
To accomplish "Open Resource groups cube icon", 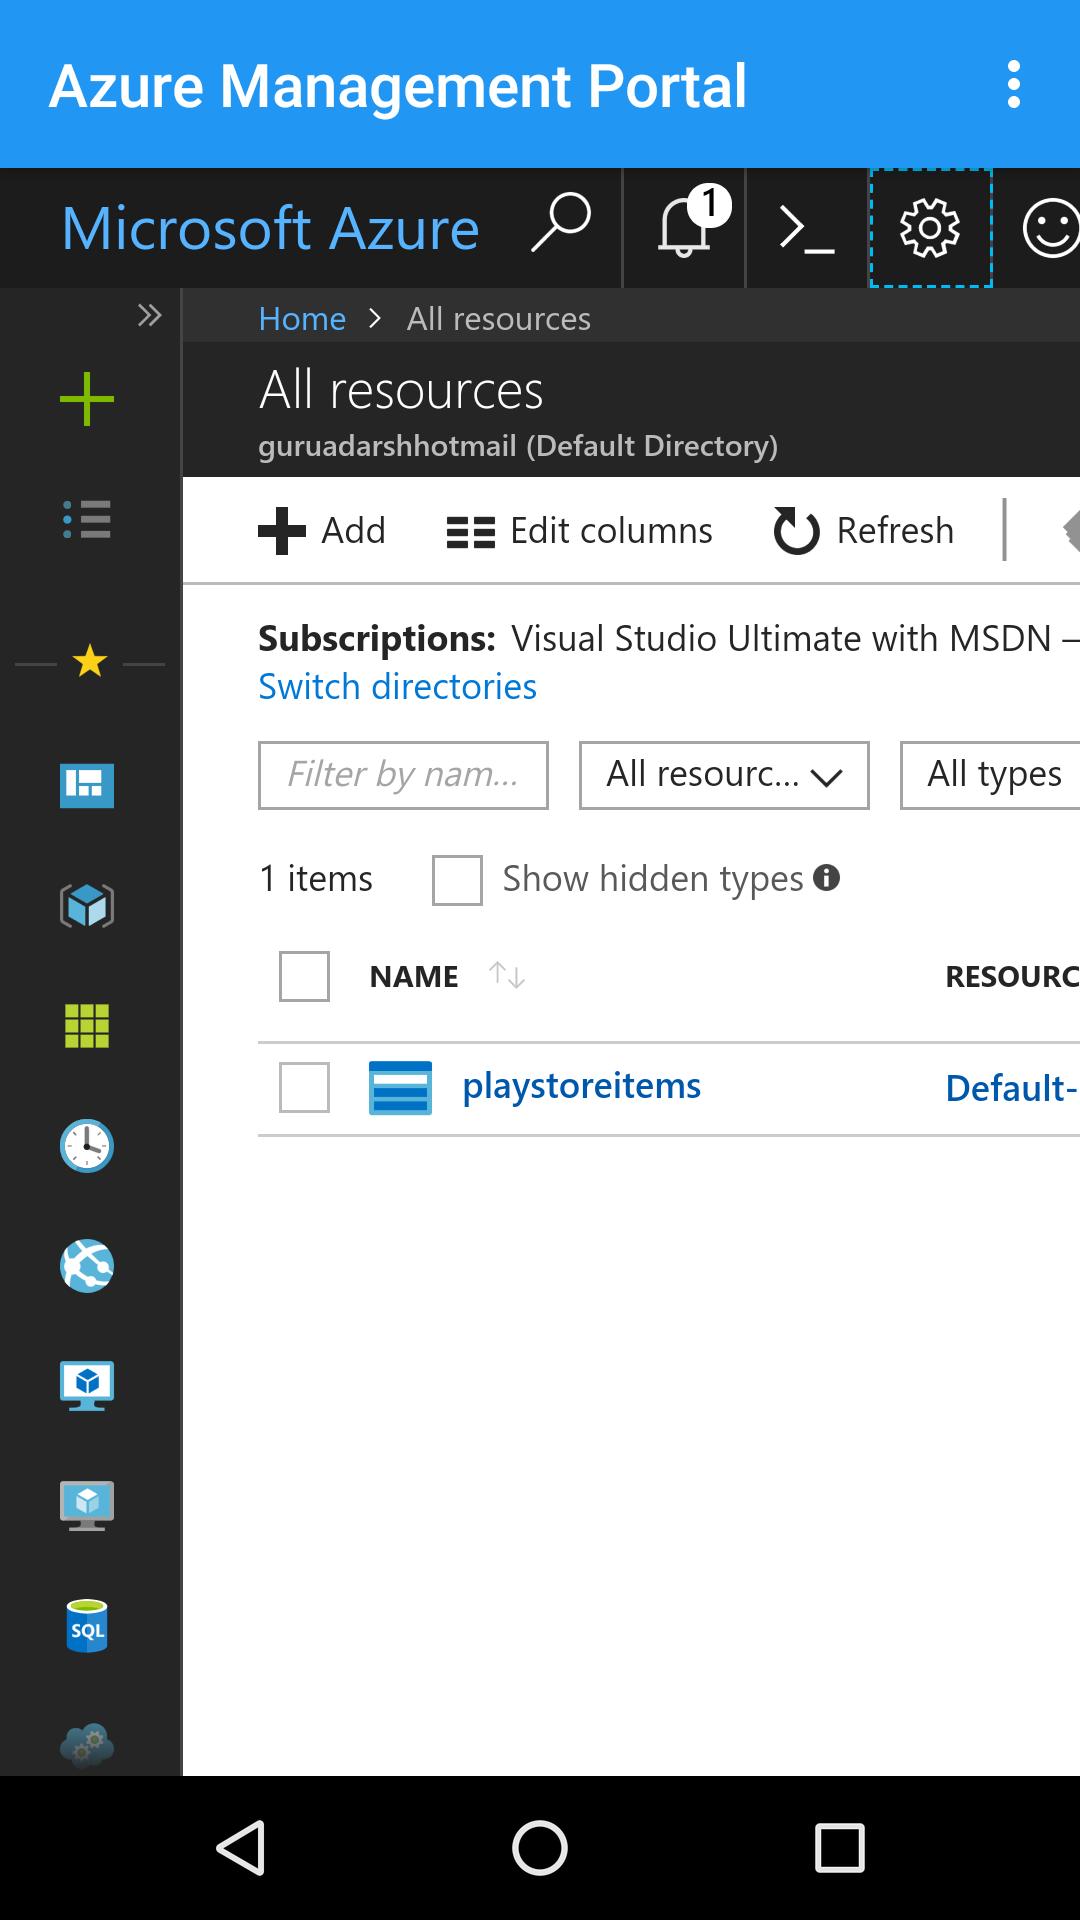I will (87, 906).
